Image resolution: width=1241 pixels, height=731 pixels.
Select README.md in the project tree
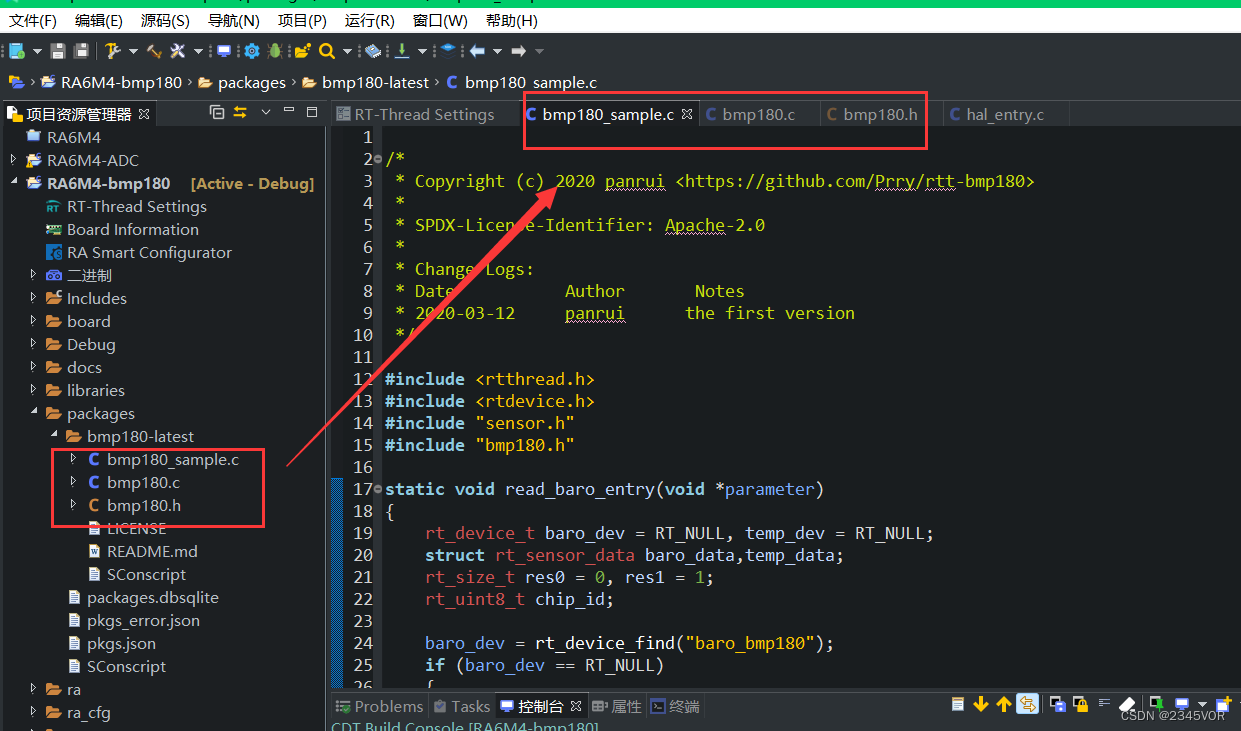coord(151,551)
